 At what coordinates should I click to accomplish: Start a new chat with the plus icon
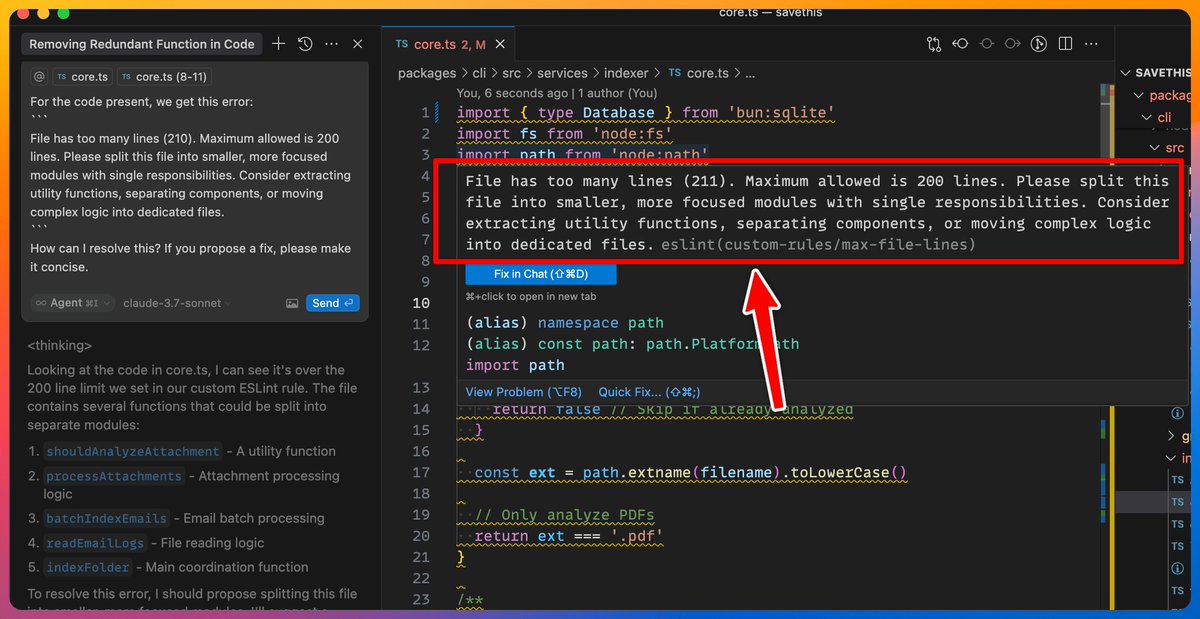[279, 44]
